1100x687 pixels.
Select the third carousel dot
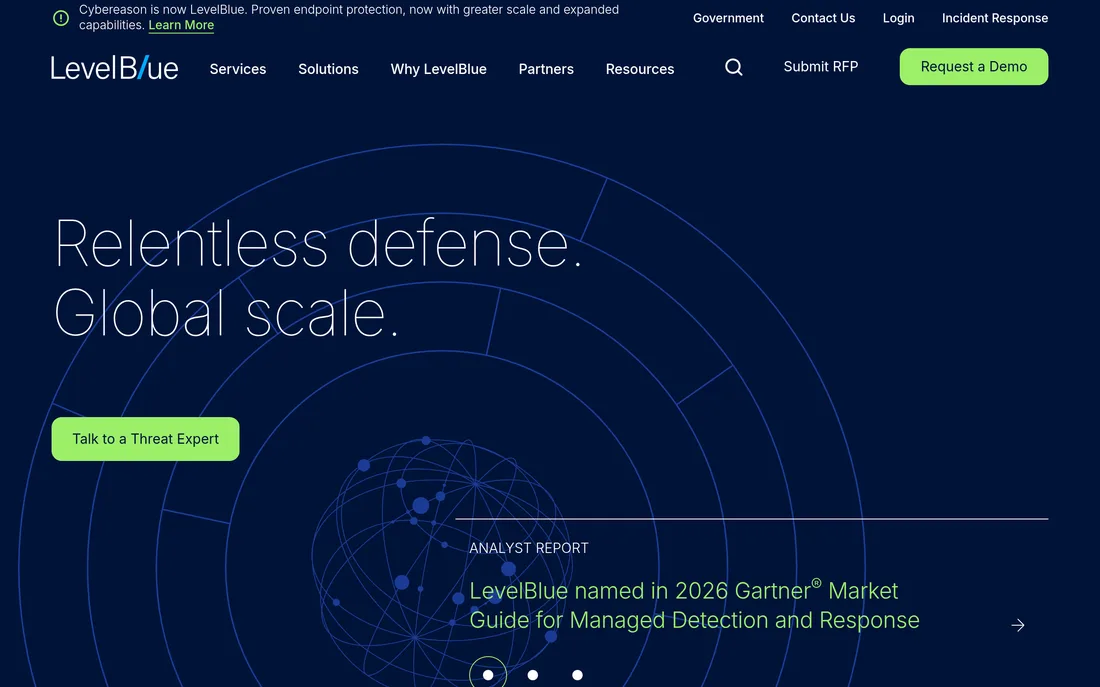[577, 675]
